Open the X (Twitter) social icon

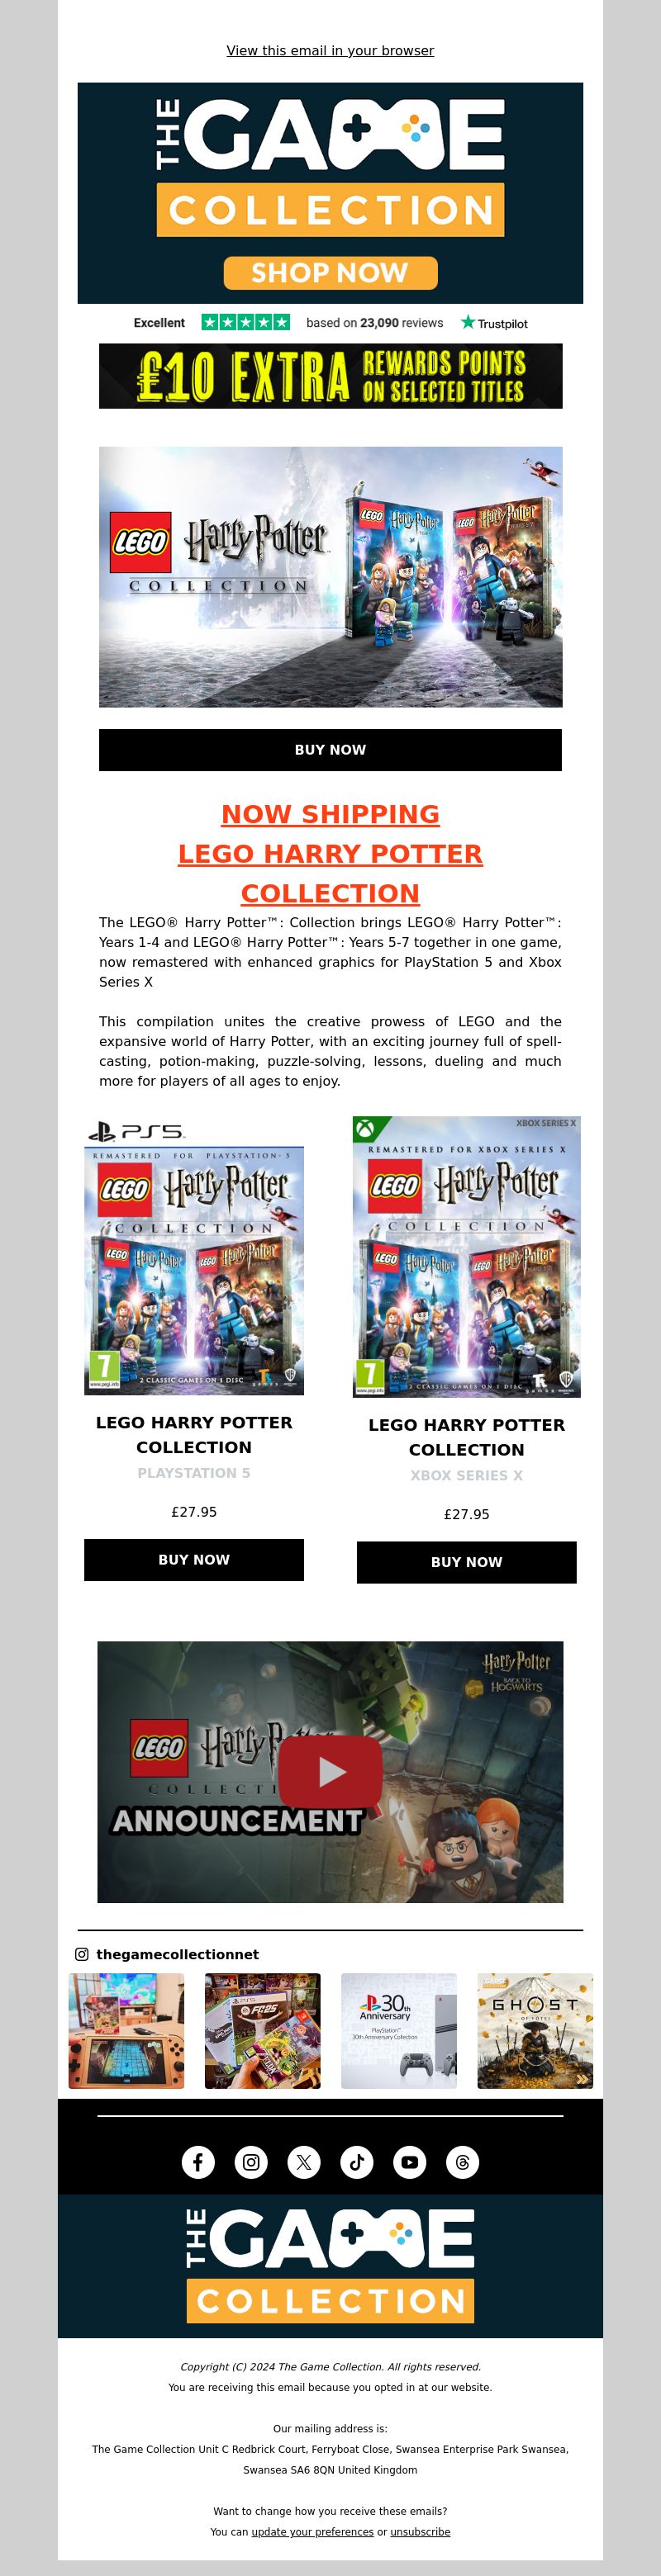(304, 2162)
